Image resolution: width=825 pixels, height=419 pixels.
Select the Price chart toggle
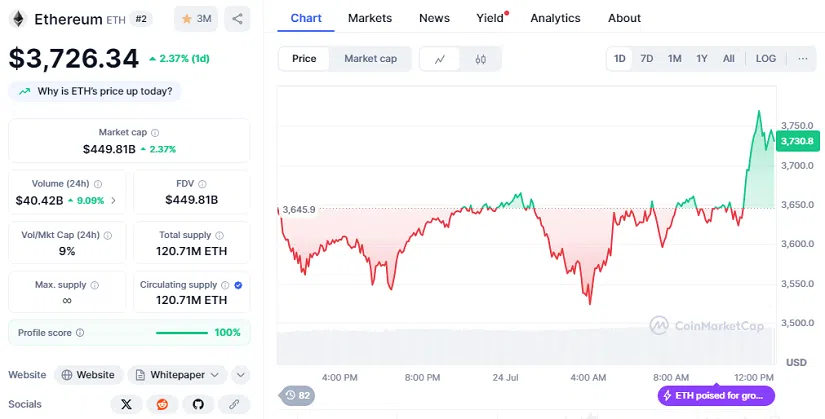click(304, 59)
